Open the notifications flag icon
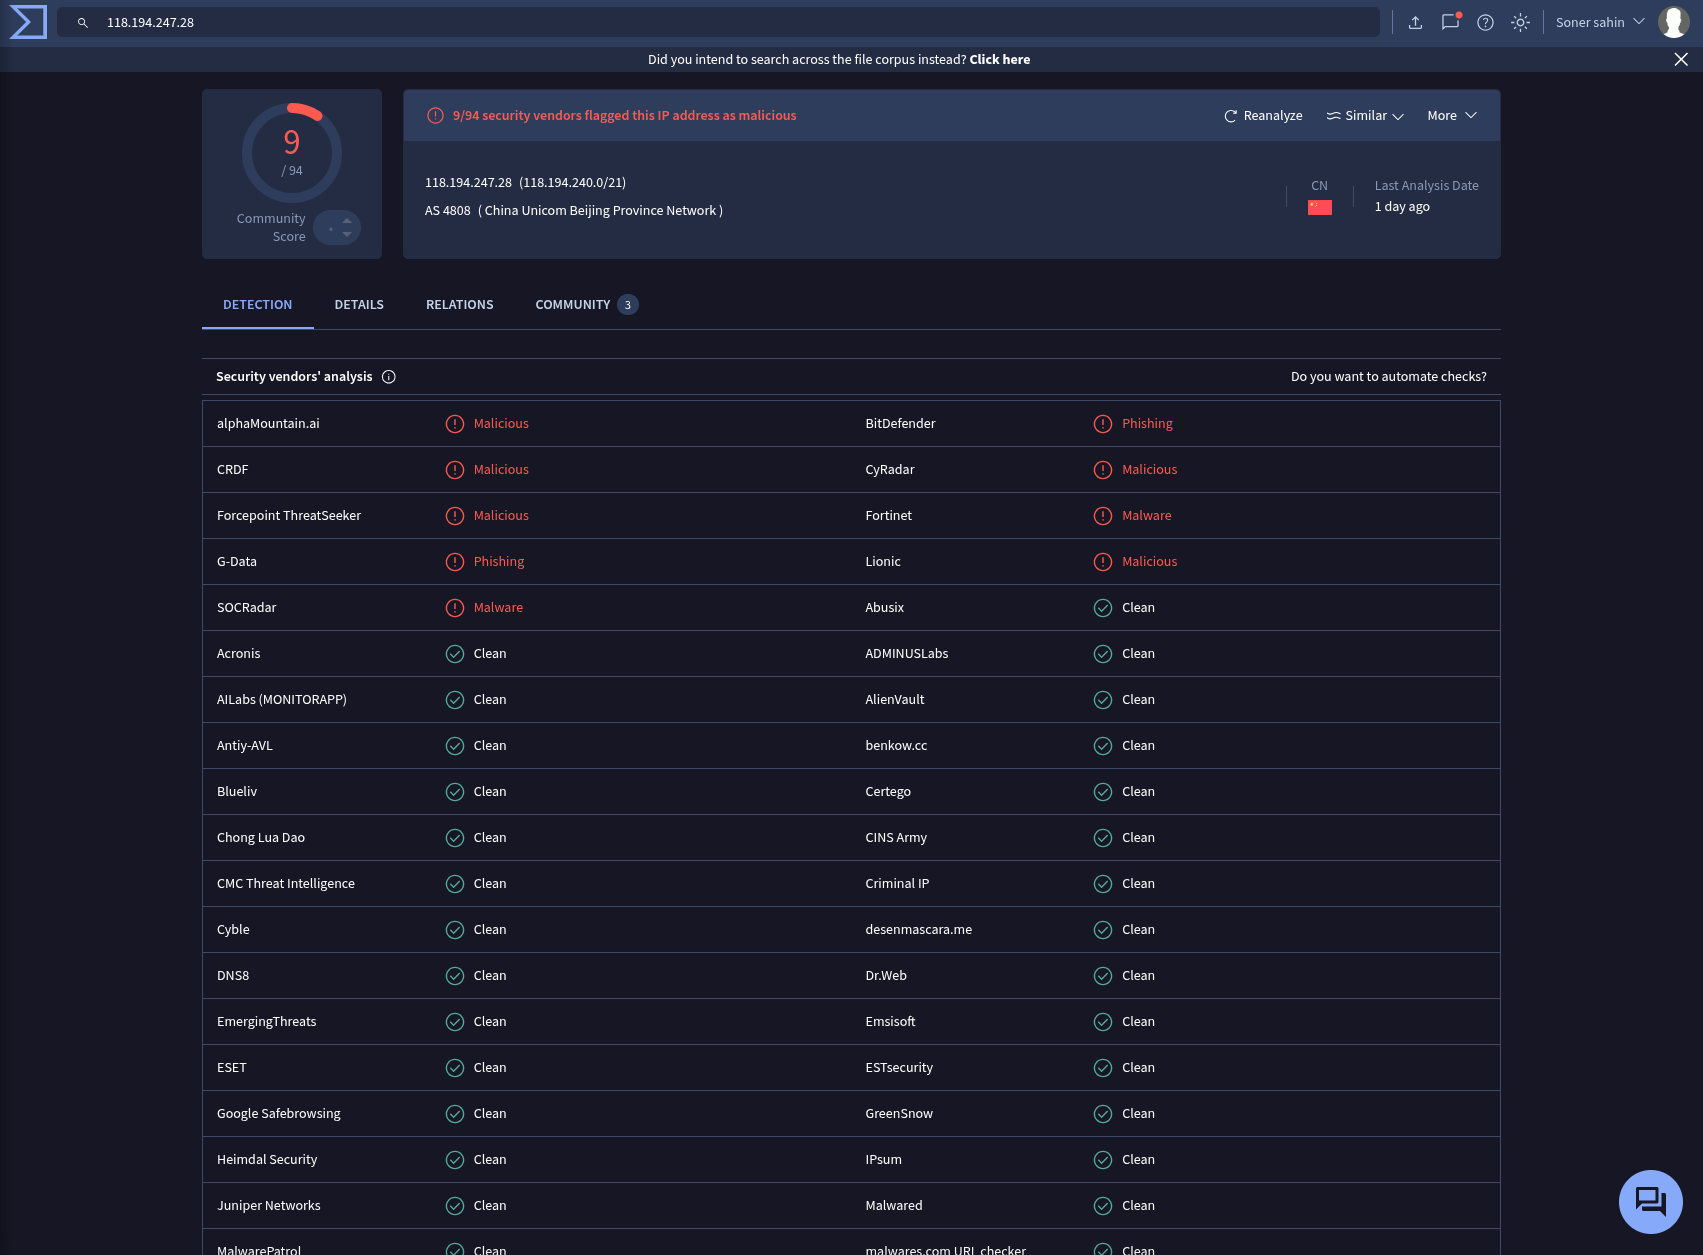The height and width of the screenshot is (1255, 1703). [x=1450, y=22]
